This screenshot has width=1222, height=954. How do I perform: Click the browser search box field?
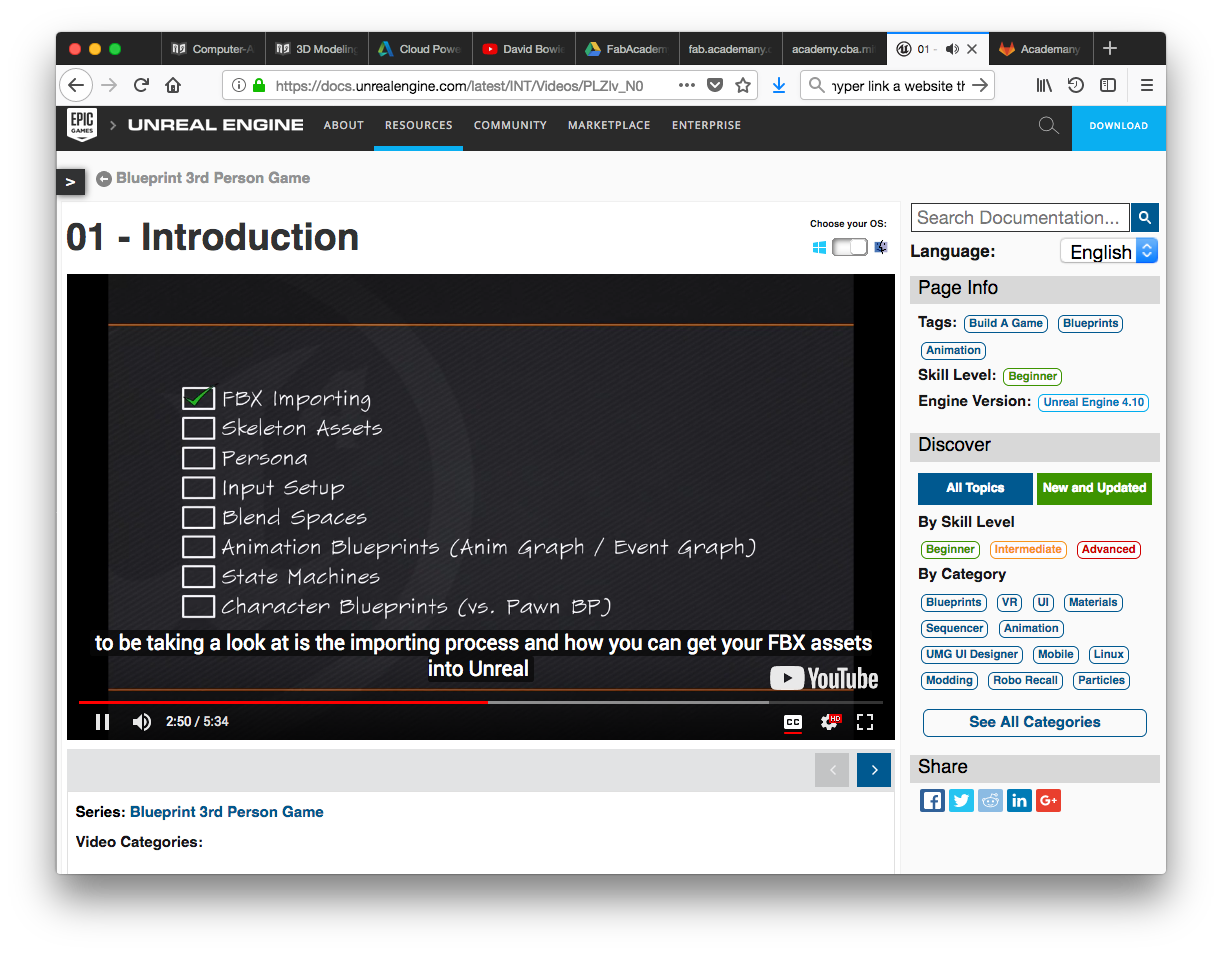pyautogui.click(x=898, y=86)
